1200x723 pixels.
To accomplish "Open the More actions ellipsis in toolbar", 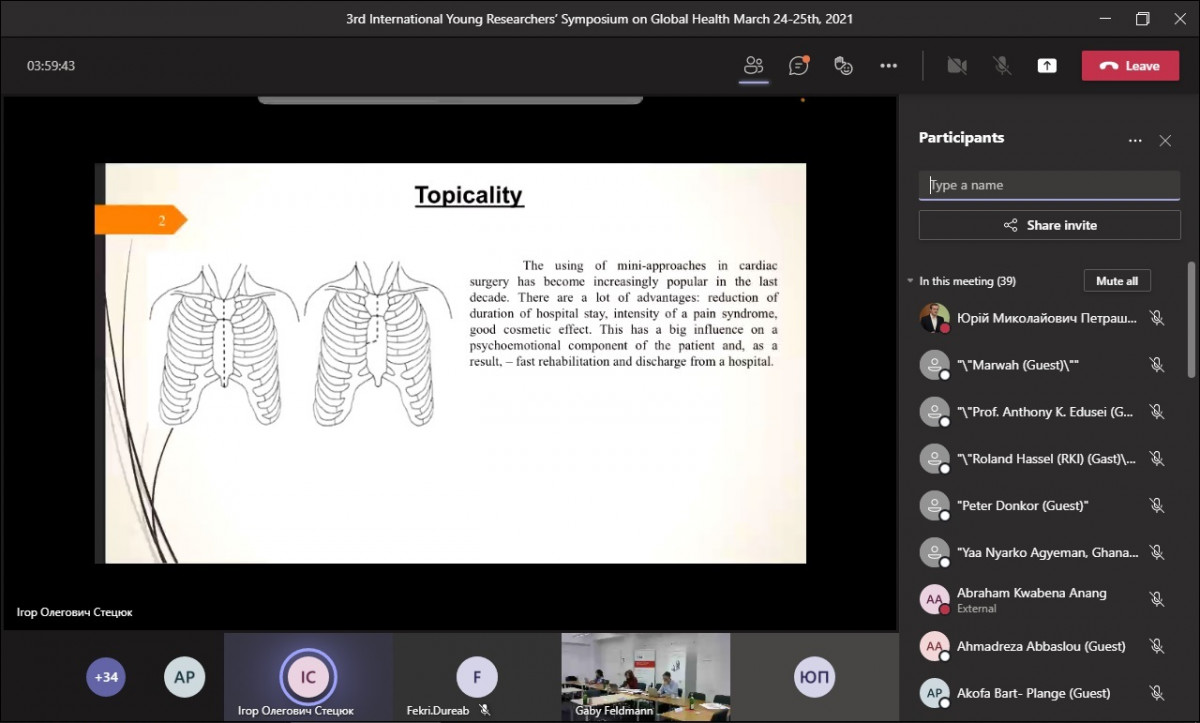I will pos(888,66).
